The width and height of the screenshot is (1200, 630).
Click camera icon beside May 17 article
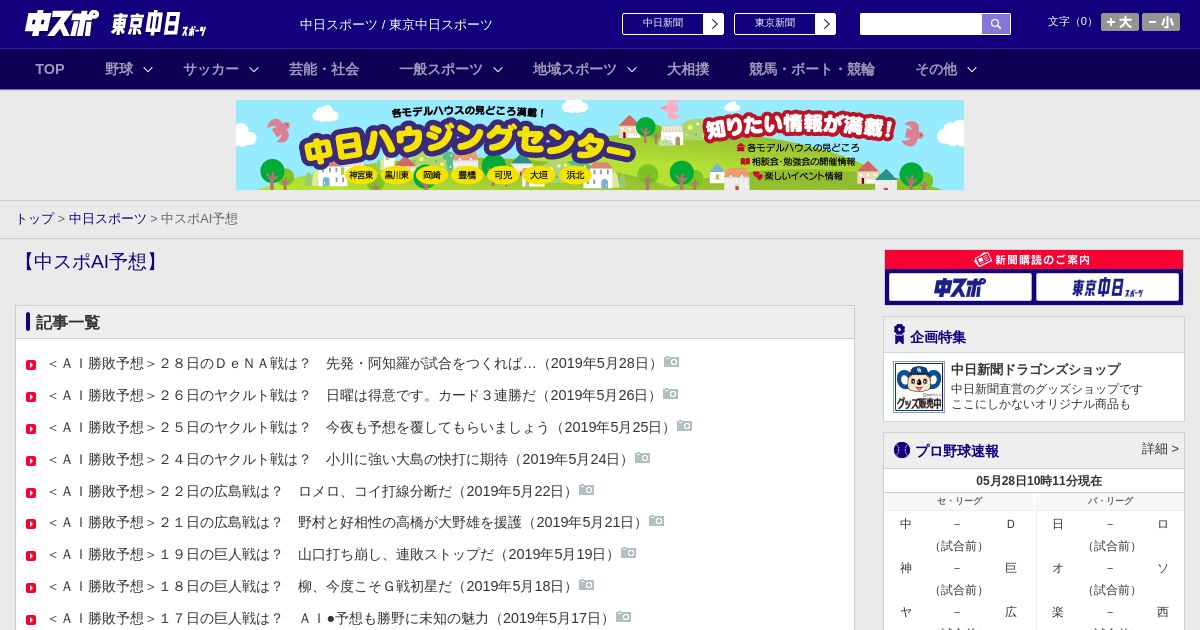[x=624, y=617]
